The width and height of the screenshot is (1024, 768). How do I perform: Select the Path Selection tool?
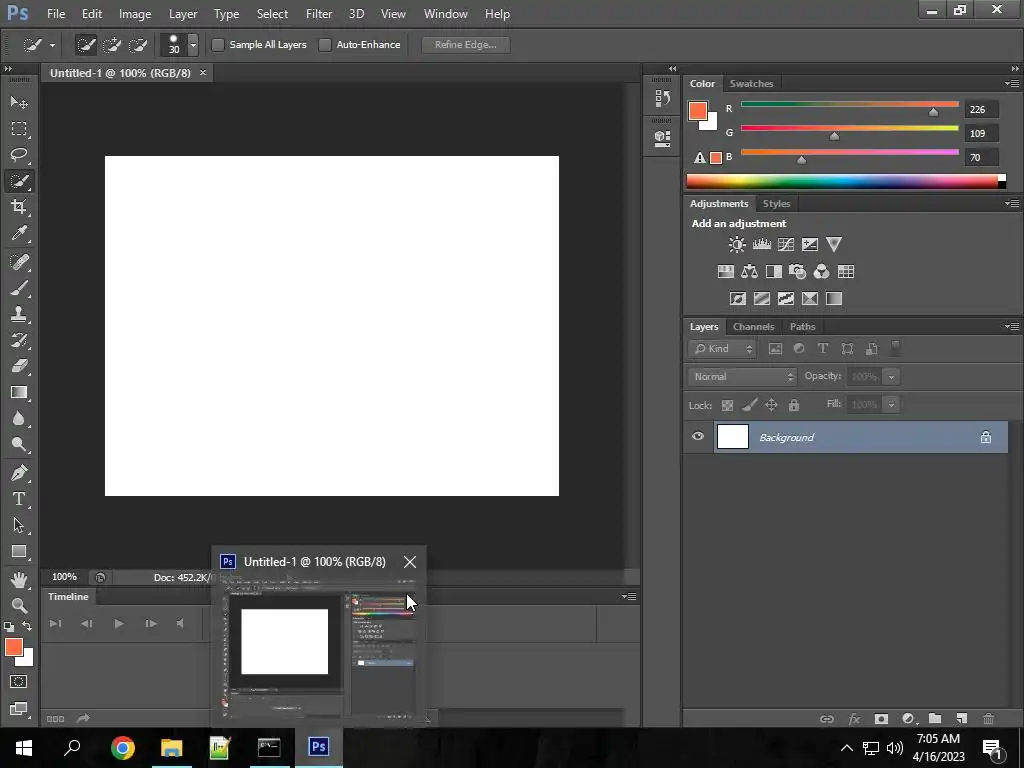click(x=19, y=525)
